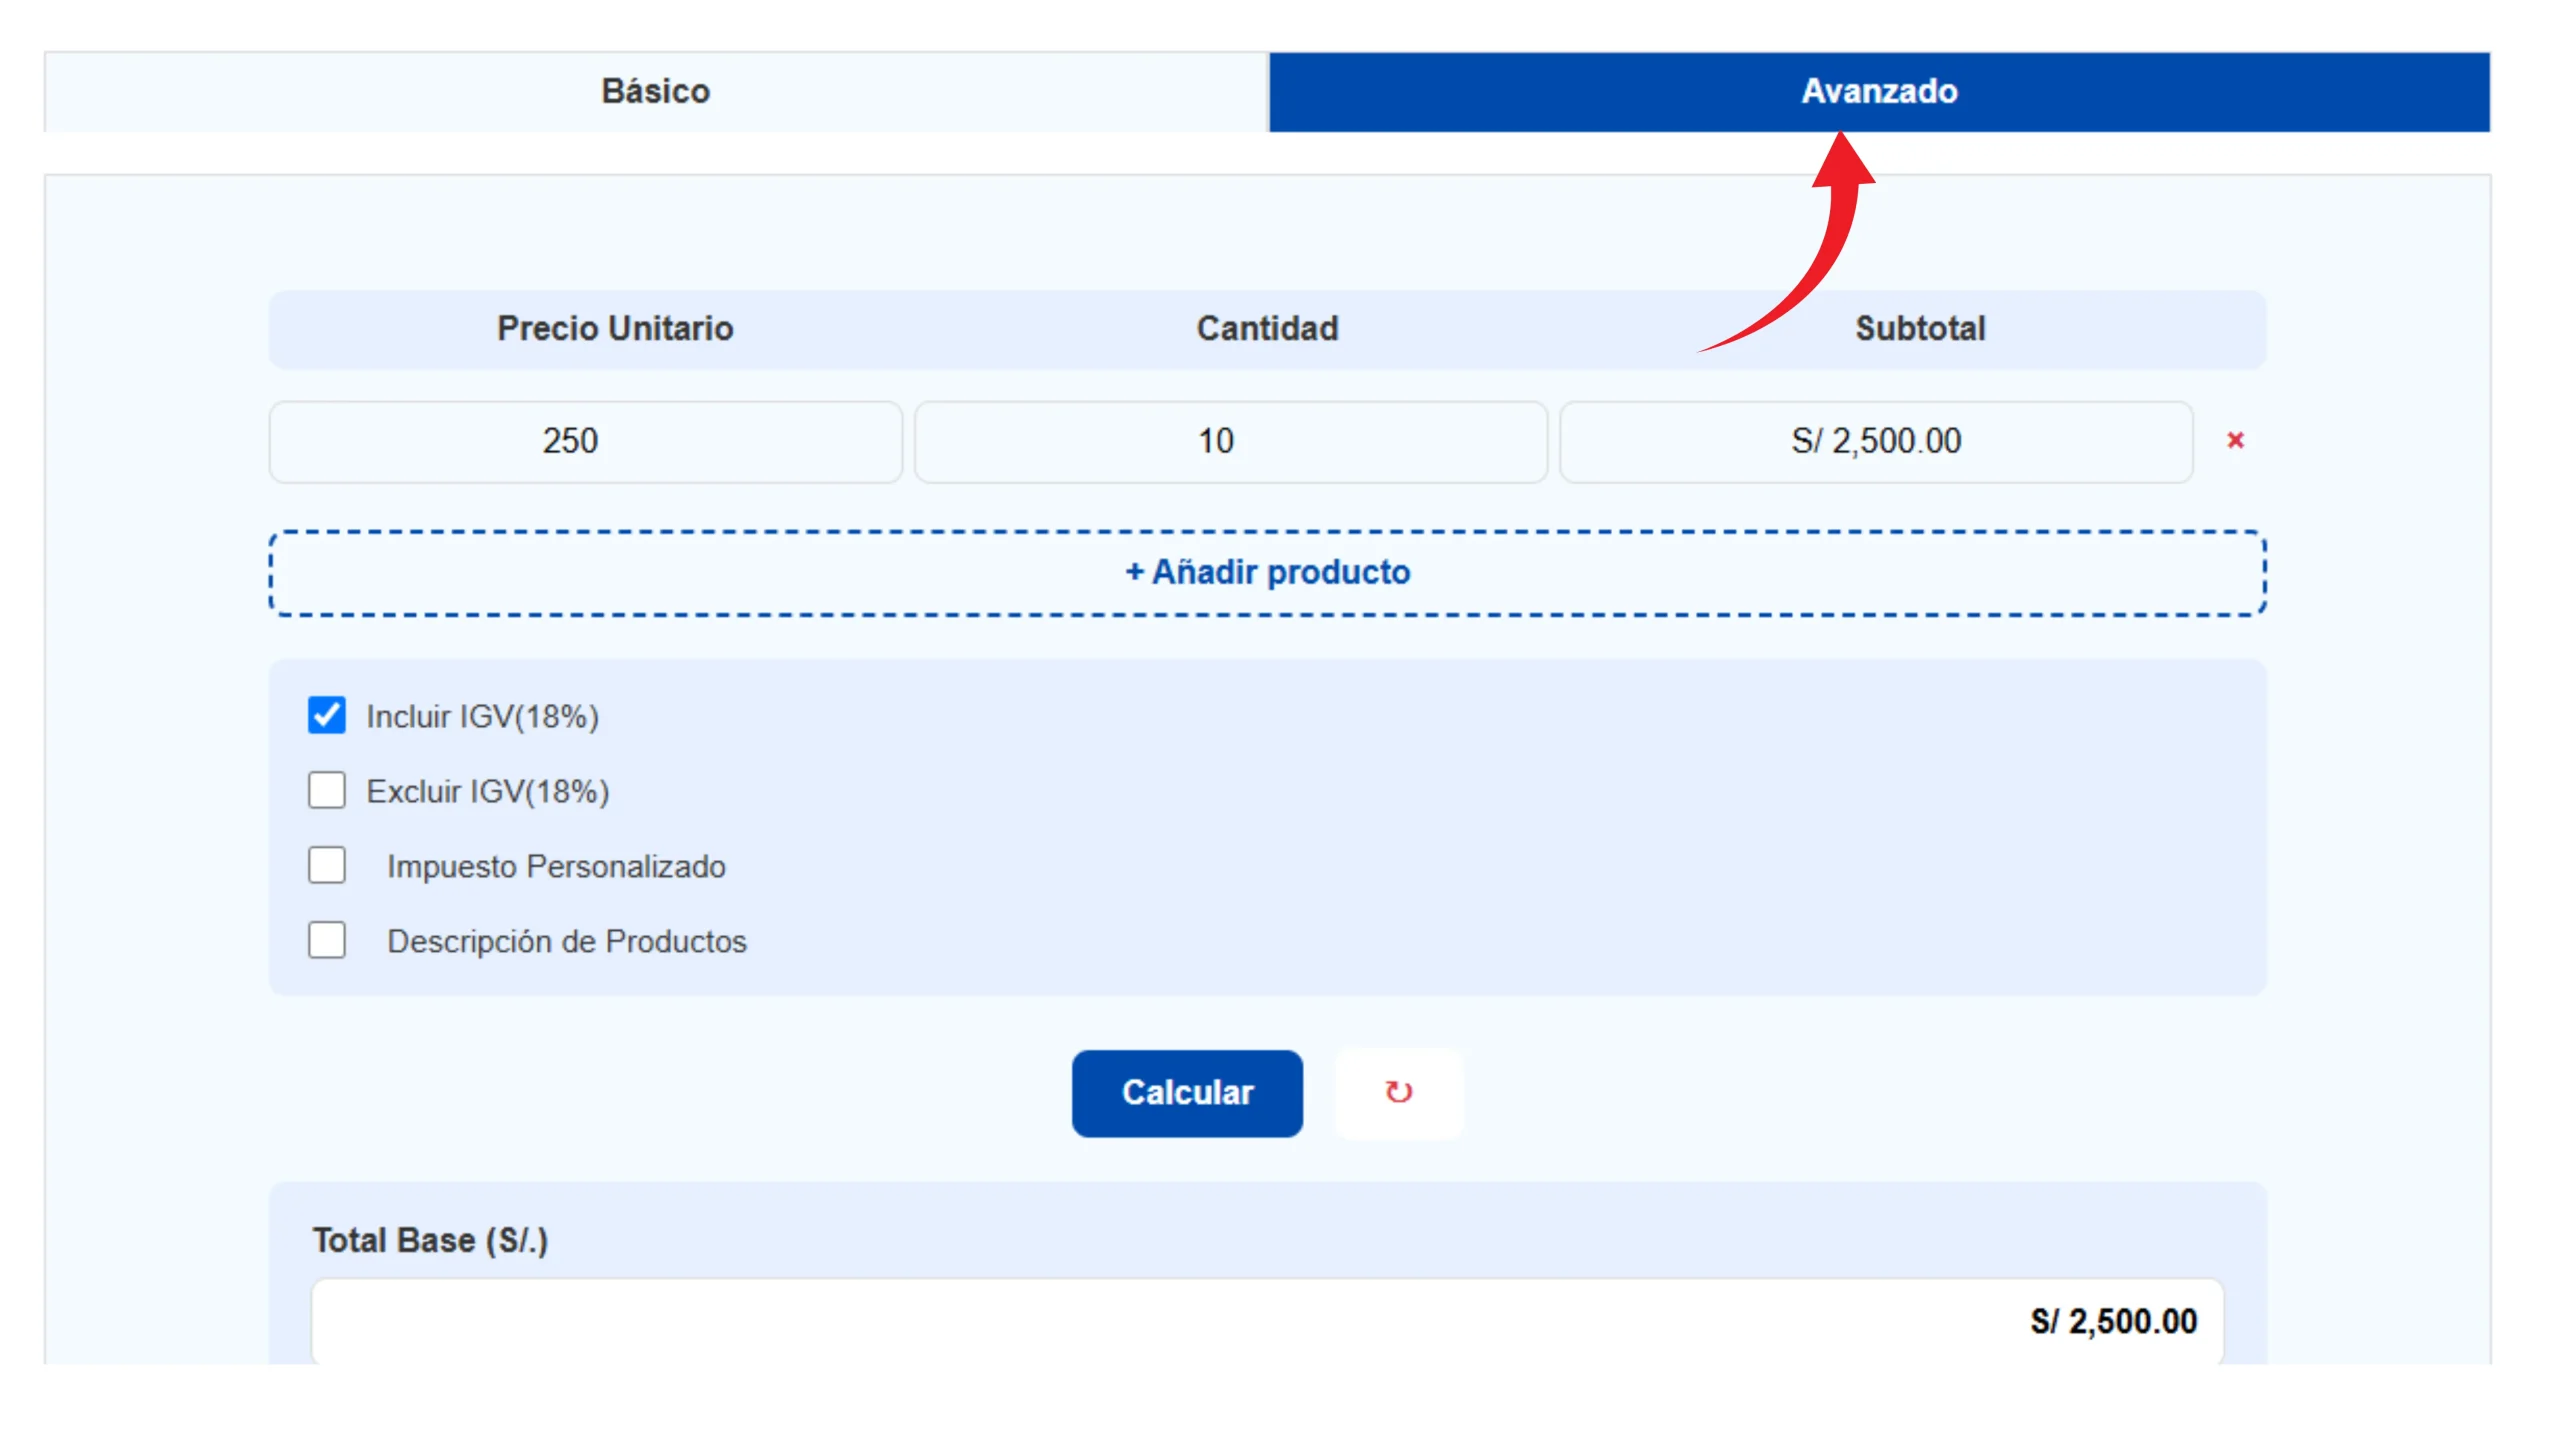Click the Cantidad field showing 10

click(x=1230, y=441)
